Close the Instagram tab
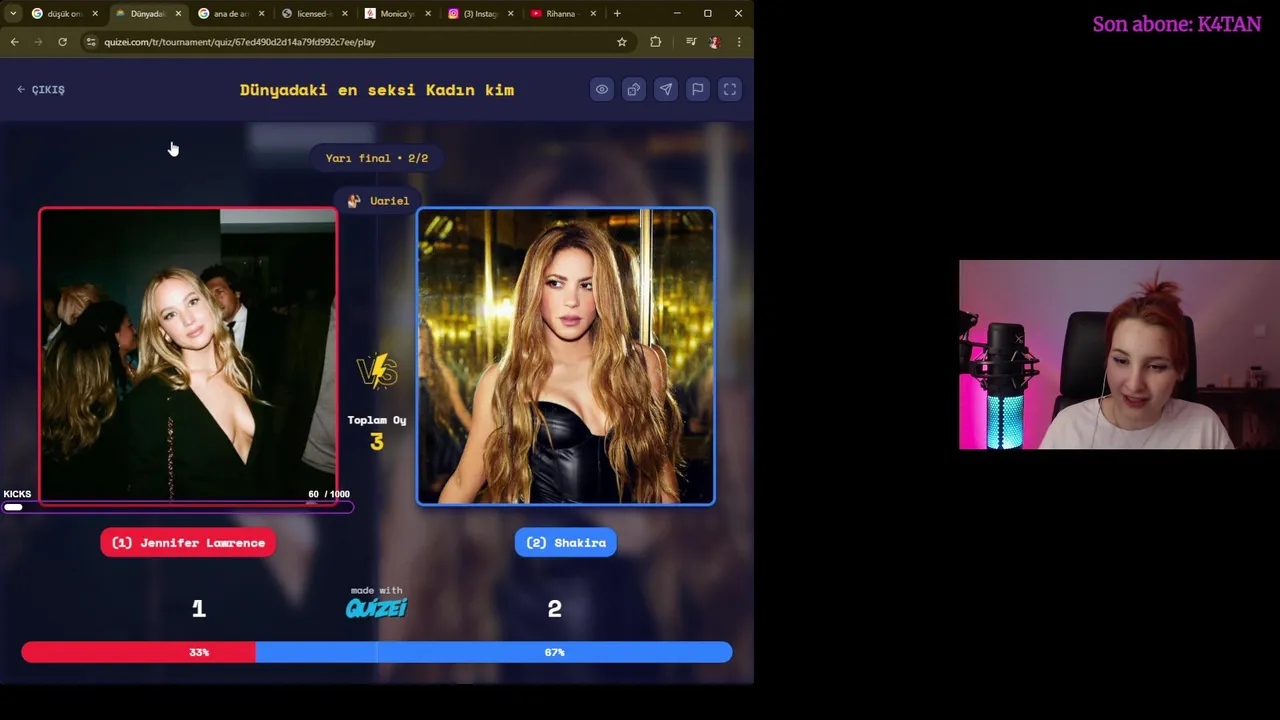 click(510, 14)
